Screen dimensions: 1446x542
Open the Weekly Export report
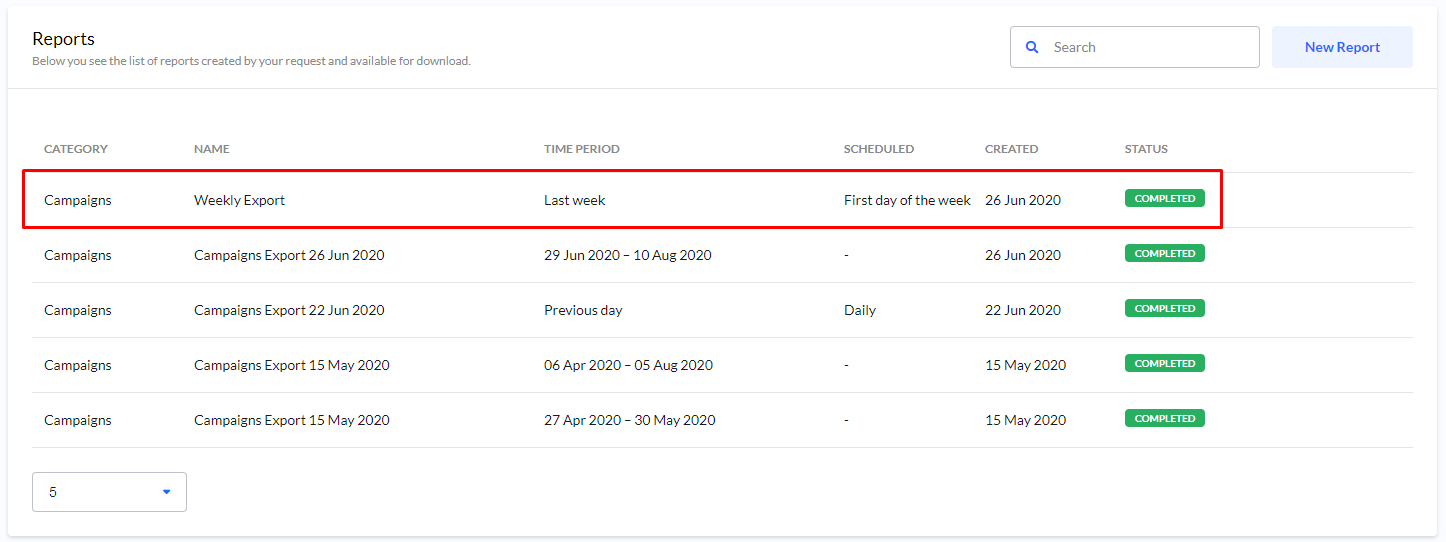(x=239, y=200)
